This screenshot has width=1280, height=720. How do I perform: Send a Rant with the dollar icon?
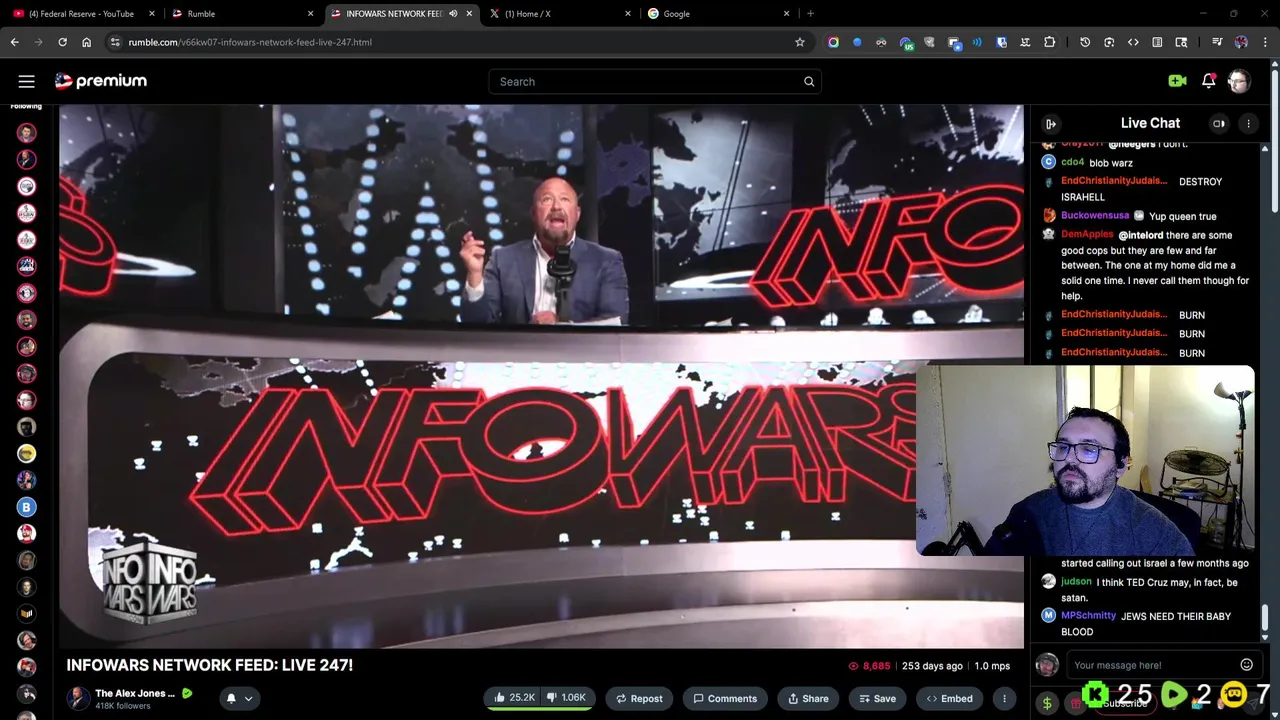tap(1047, 703)
